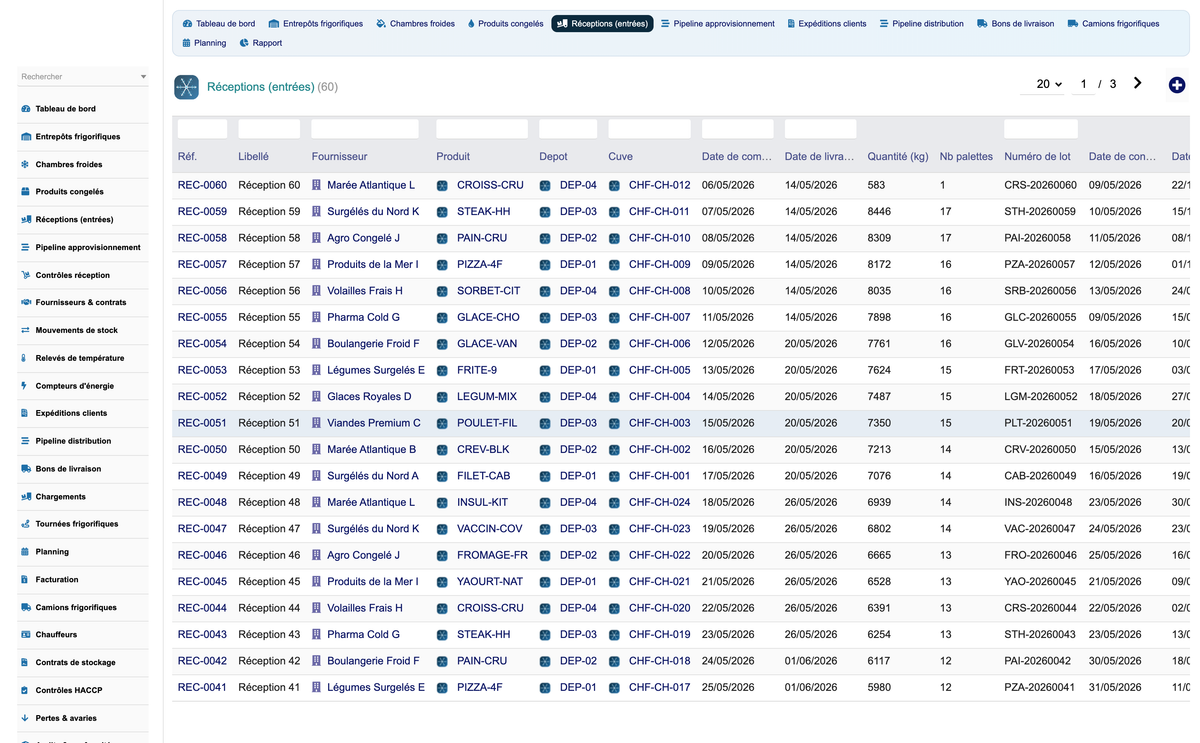Click the current page number field
Screen dimensions: 1200x743
pyautogui.click(x=1083, y=85)
